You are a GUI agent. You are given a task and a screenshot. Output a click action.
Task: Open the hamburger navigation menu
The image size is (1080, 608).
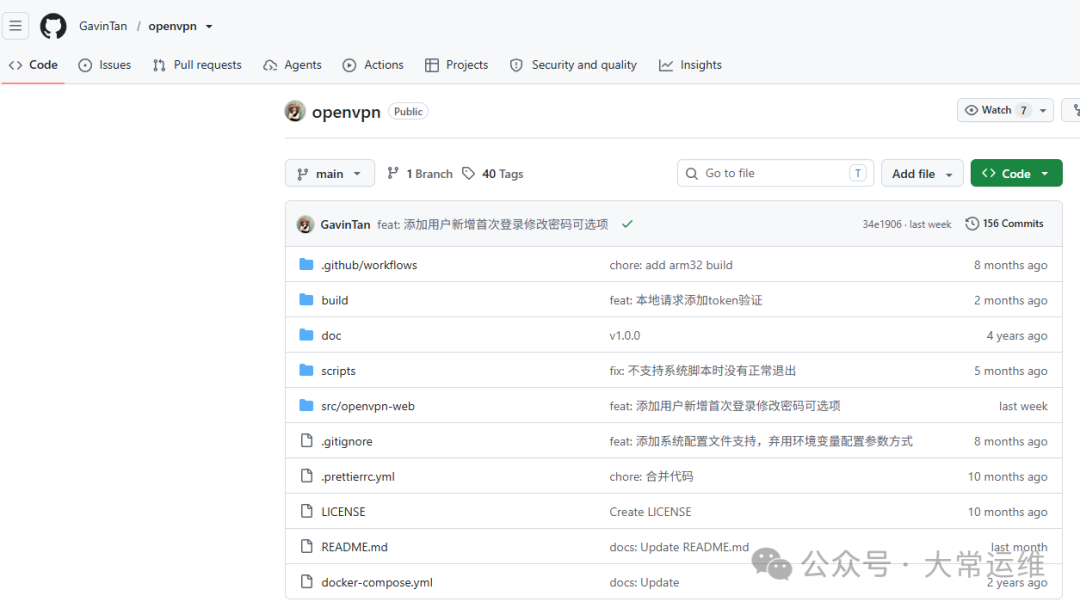pos(15,26)
